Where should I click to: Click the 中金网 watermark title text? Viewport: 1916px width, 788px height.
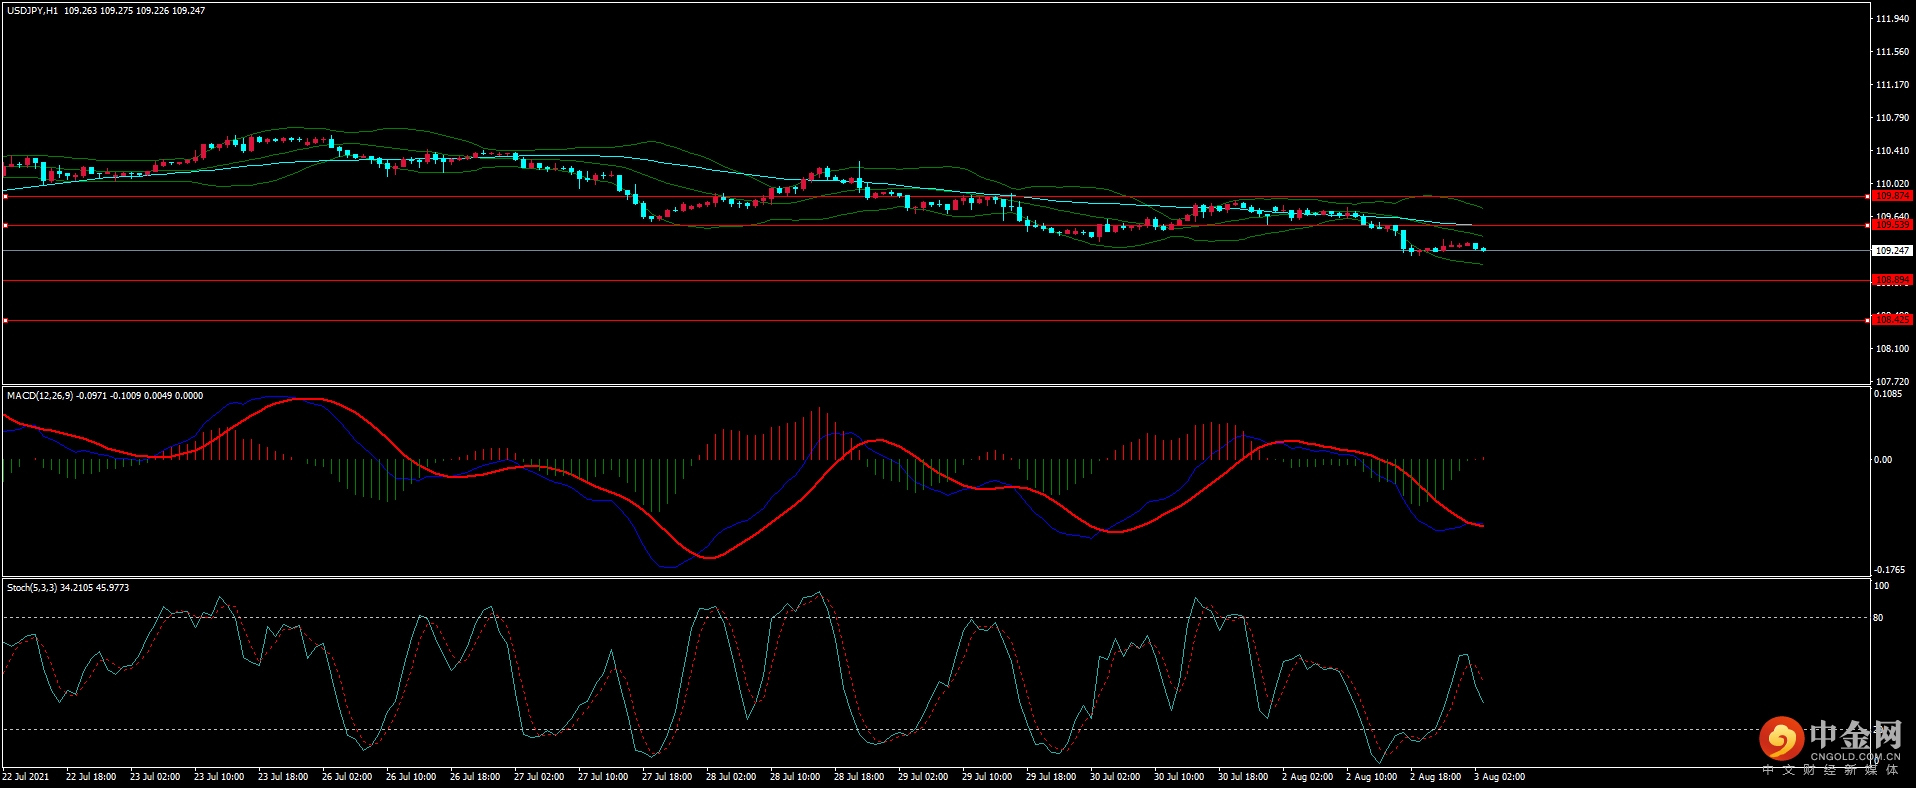coord(1854,735)
